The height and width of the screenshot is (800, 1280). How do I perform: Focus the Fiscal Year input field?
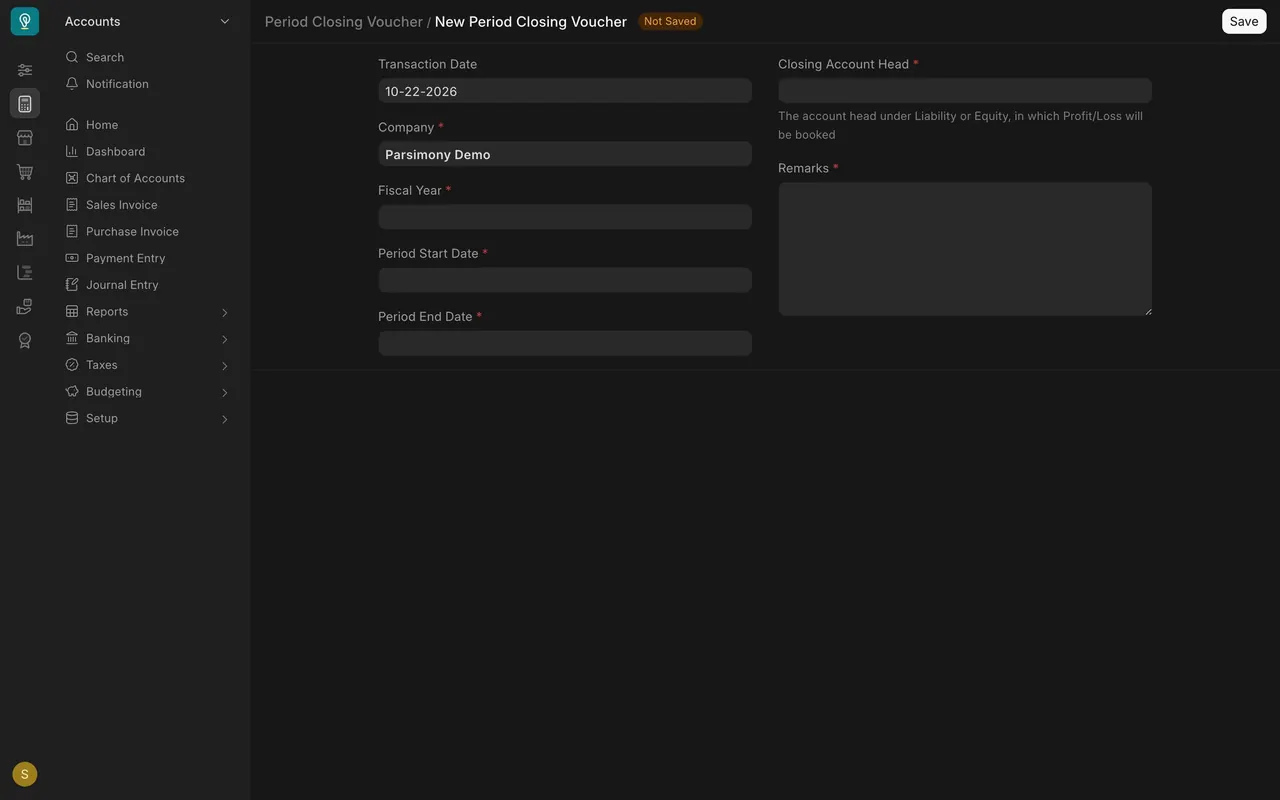(565, 217)
